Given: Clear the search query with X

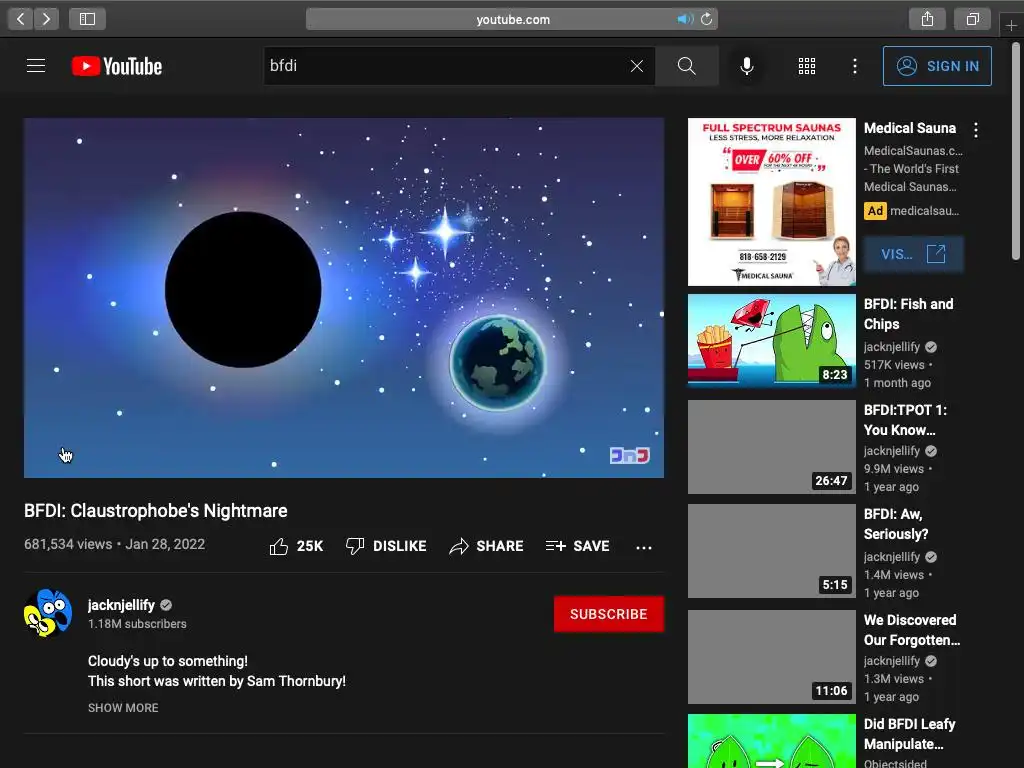Looking at the screenshot, I should coord(637,66).
